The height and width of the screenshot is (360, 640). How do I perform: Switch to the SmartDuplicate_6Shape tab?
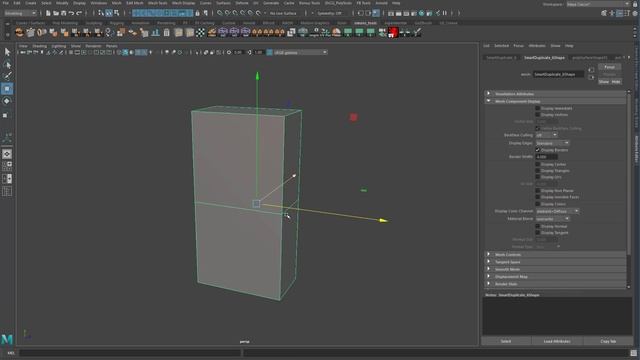pos(544,58)
